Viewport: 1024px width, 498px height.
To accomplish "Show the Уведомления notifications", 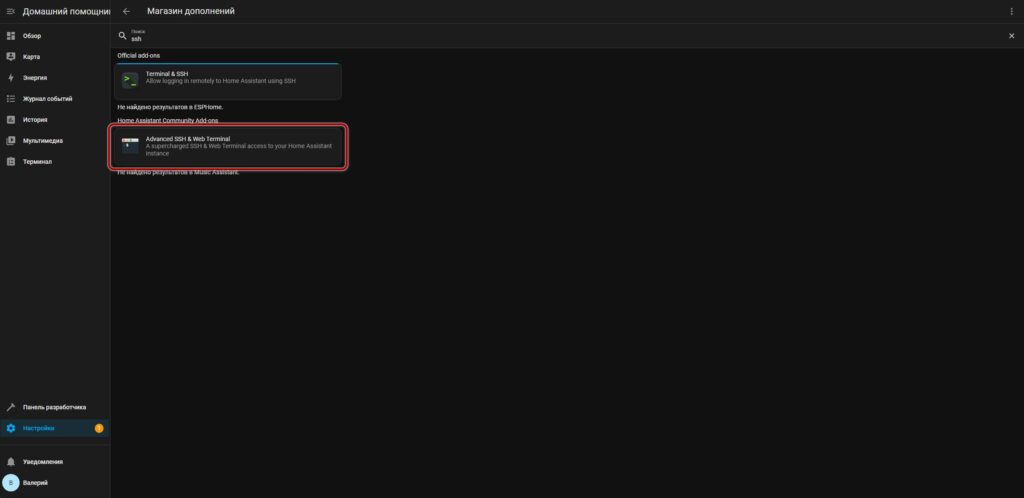I will coord(43,462).
